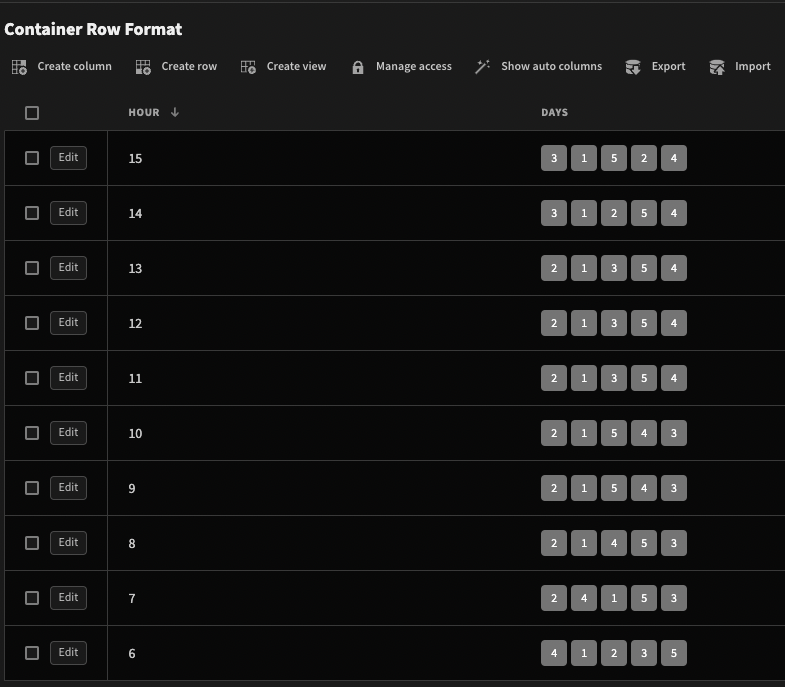Select the checkbox in hour 11 row
The image size is (785, 687).
coord(32,378)
